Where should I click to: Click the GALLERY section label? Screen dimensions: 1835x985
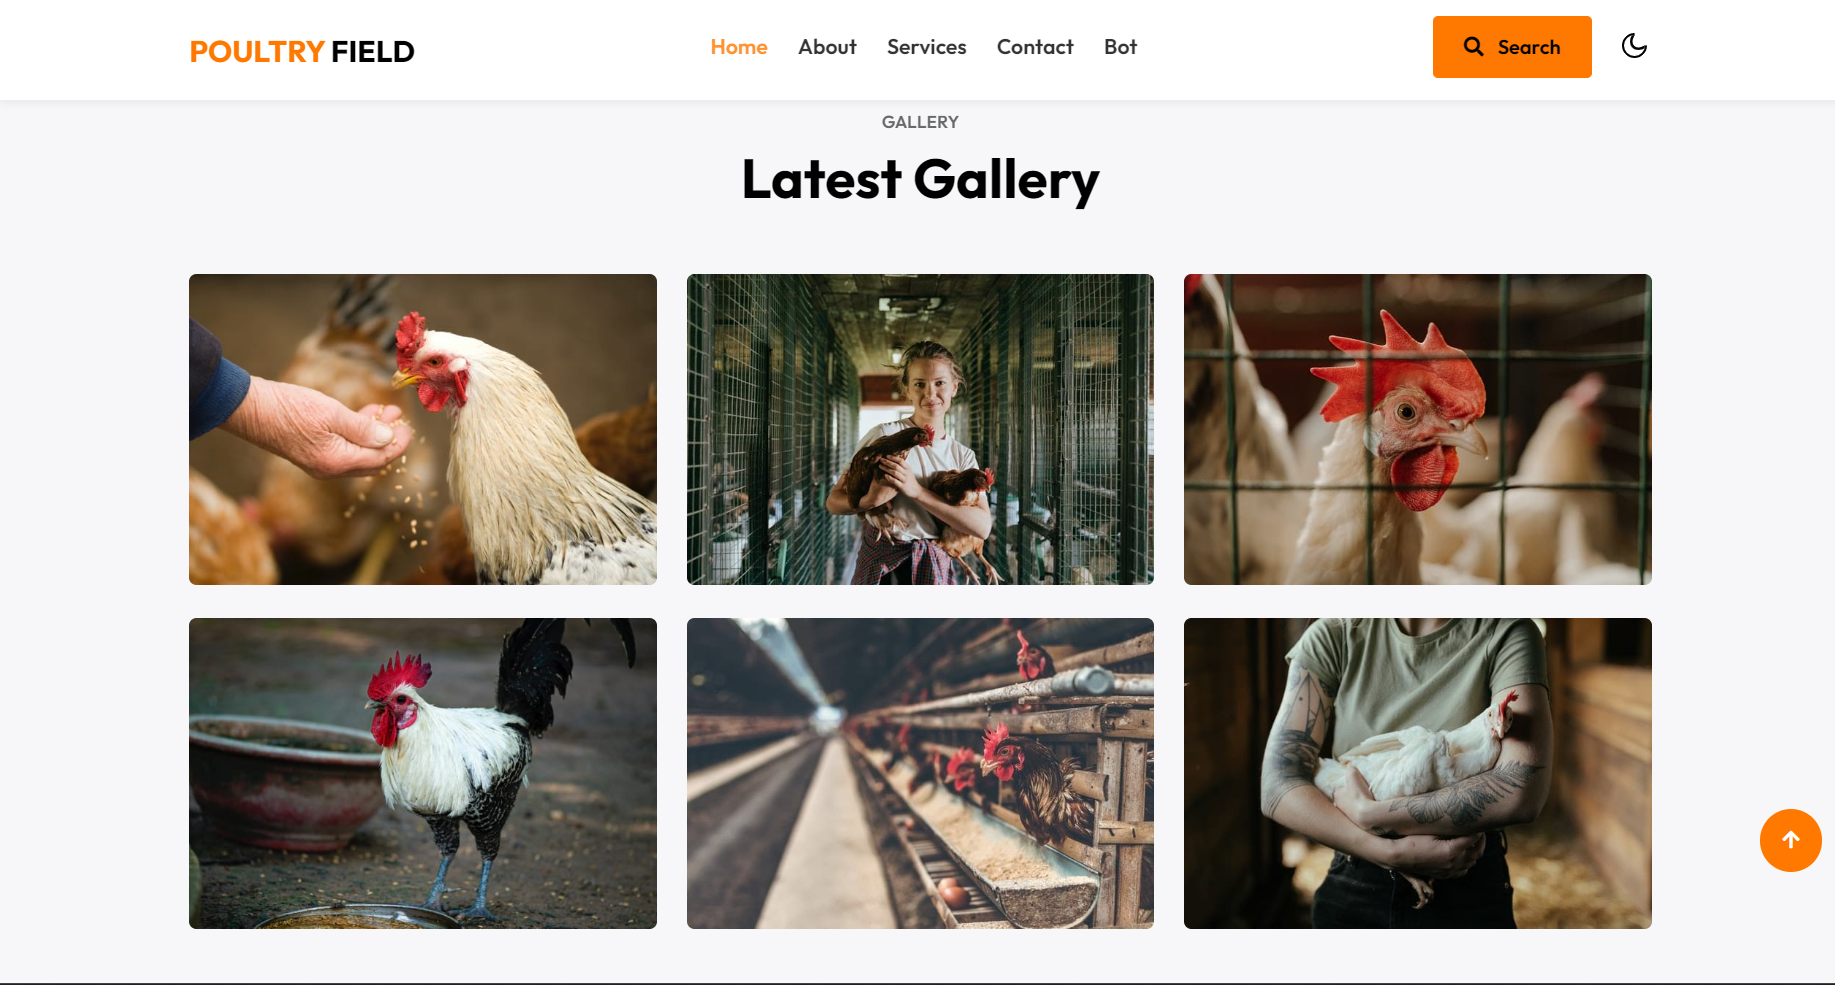tap(920, 122)
